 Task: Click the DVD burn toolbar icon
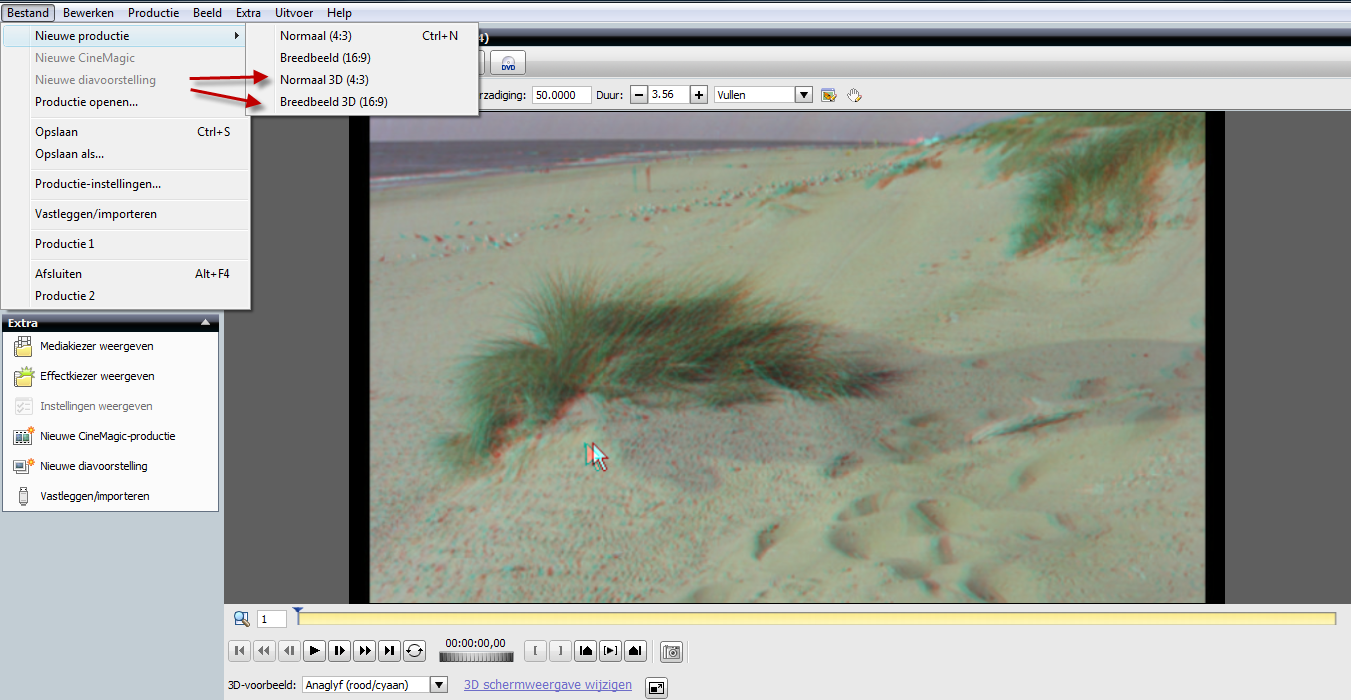508,63
